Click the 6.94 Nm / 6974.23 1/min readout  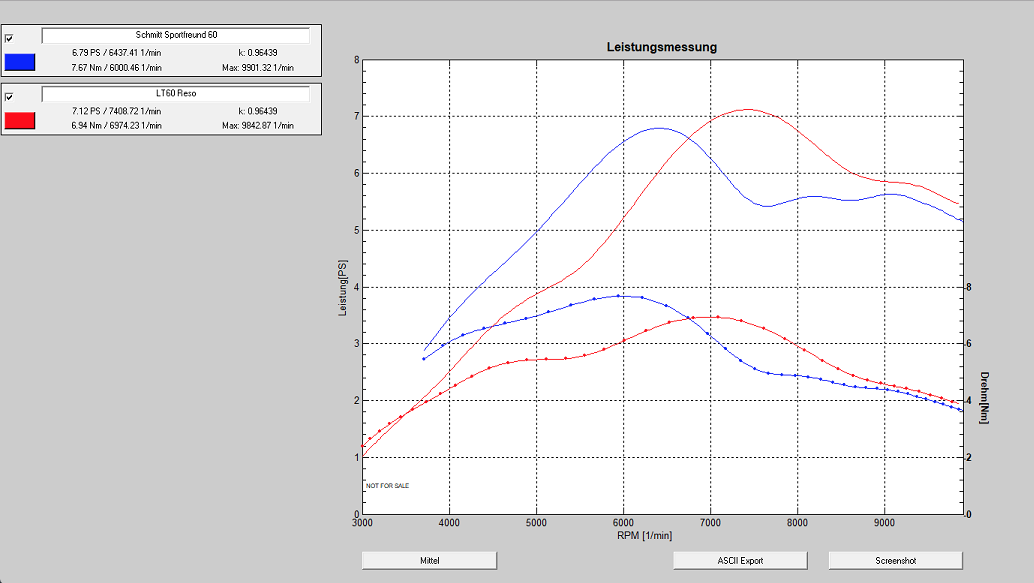(116, 126)
